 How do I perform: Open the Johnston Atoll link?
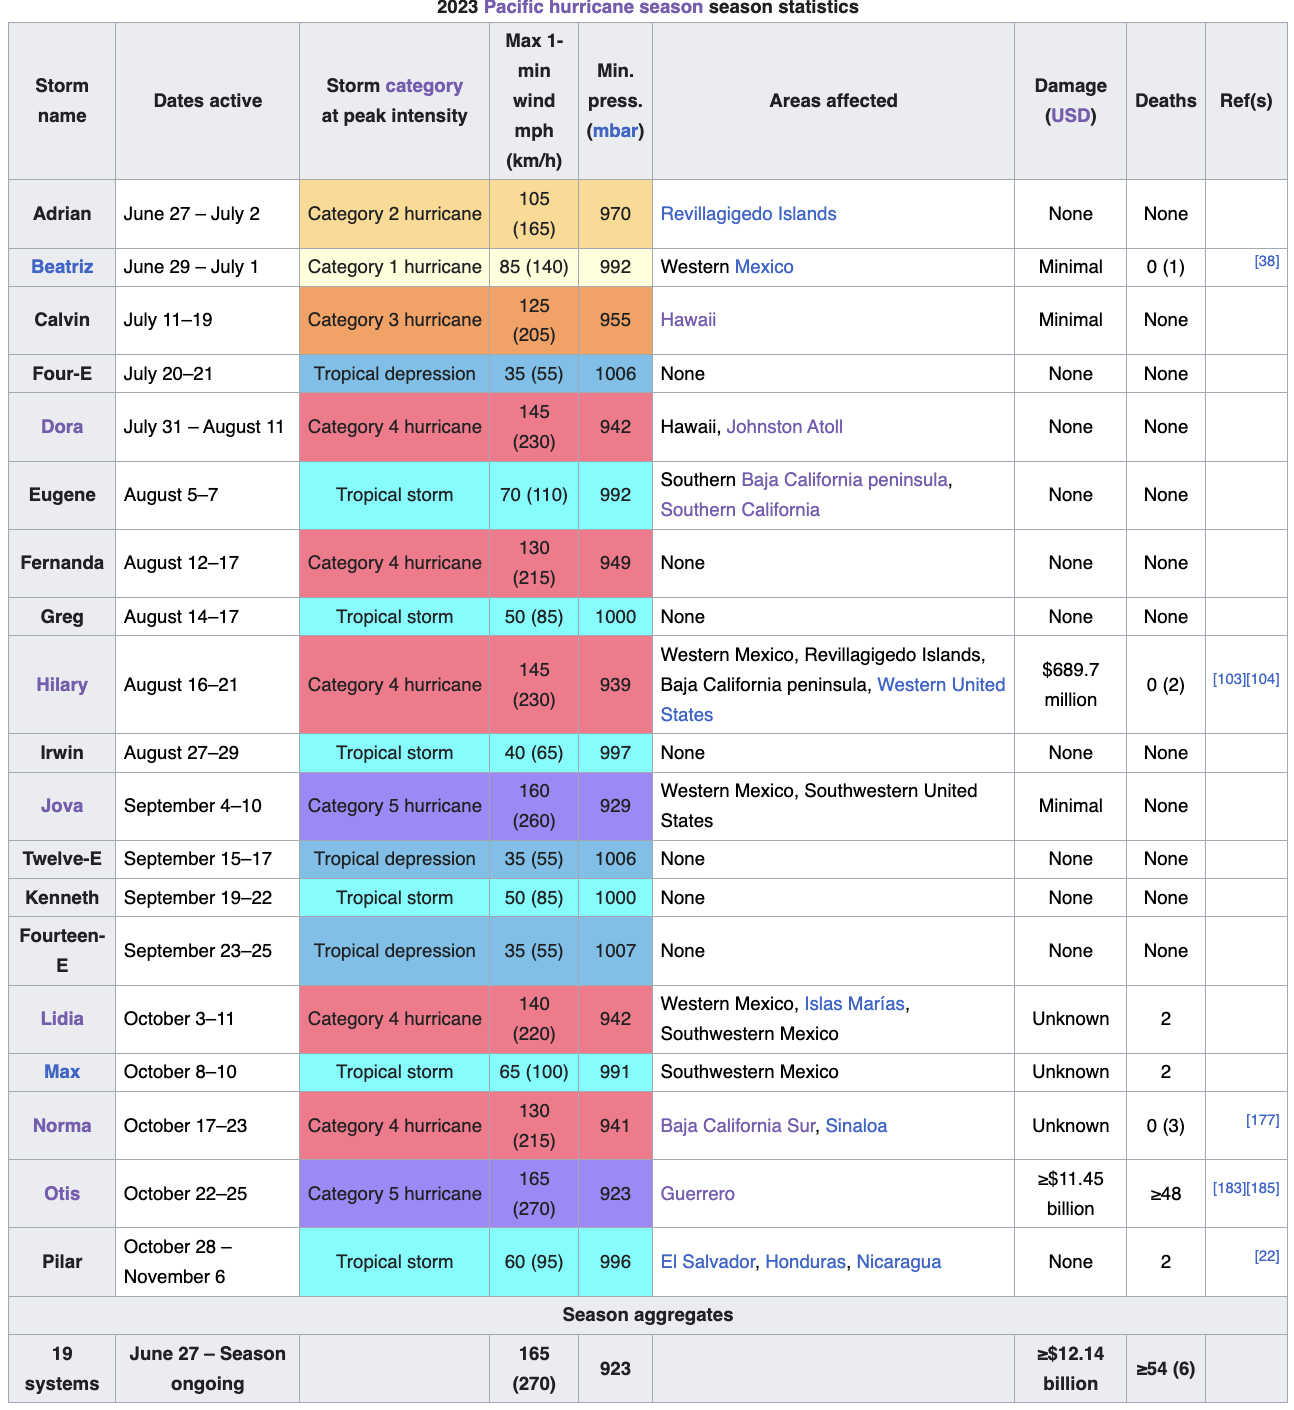point(784,427)
